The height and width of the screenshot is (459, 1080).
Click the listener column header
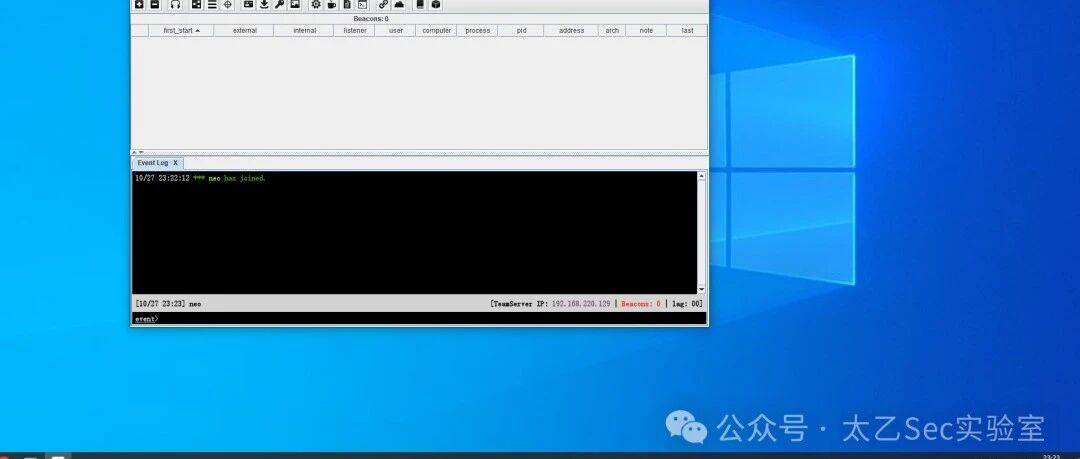[355, 30]
